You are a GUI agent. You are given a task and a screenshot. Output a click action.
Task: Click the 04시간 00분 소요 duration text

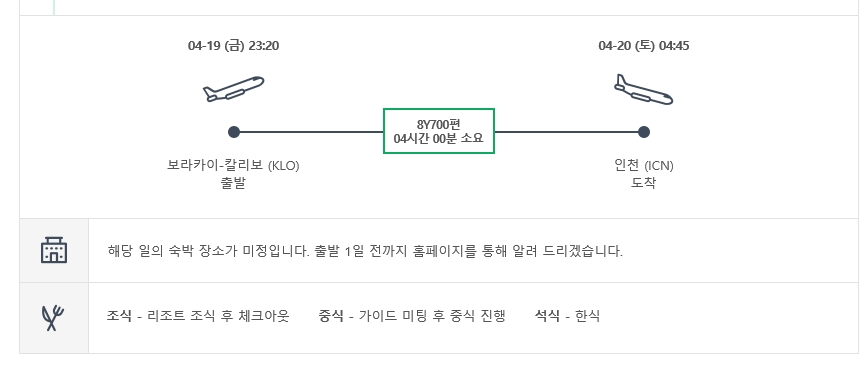(x=438, y=138)
